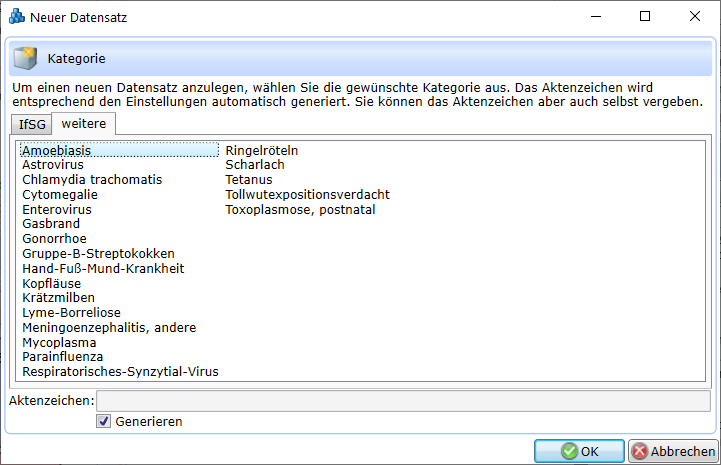721x465 pixels.
Task: Choose Tollwutexpositionsverdacht entry
Action: click(307, 194)
